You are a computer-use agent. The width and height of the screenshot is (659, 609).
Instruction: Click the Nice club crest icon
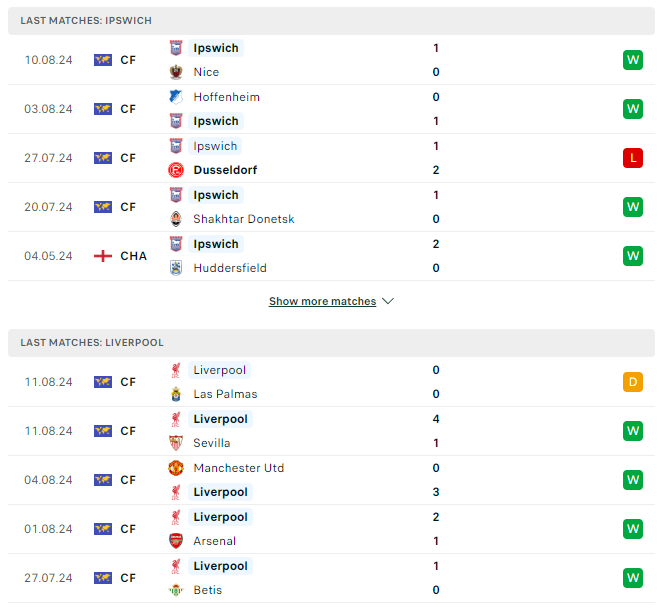pos(177,72)
